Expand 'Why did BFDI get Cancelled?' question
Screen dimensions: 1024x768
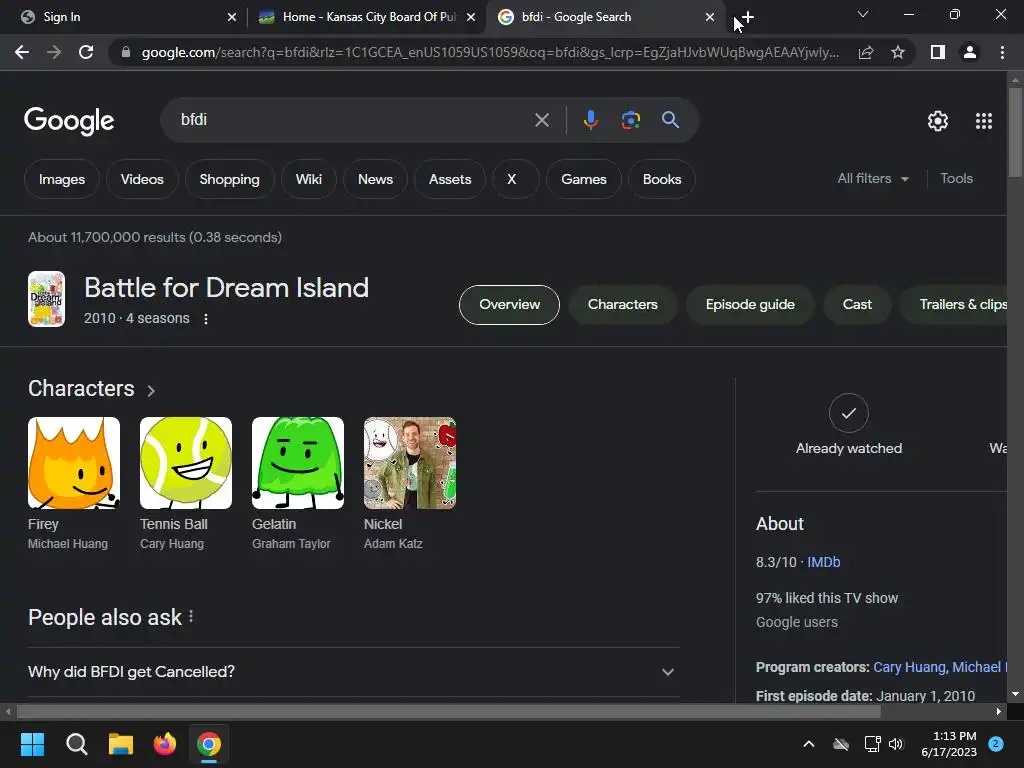(x=354, y=672)
